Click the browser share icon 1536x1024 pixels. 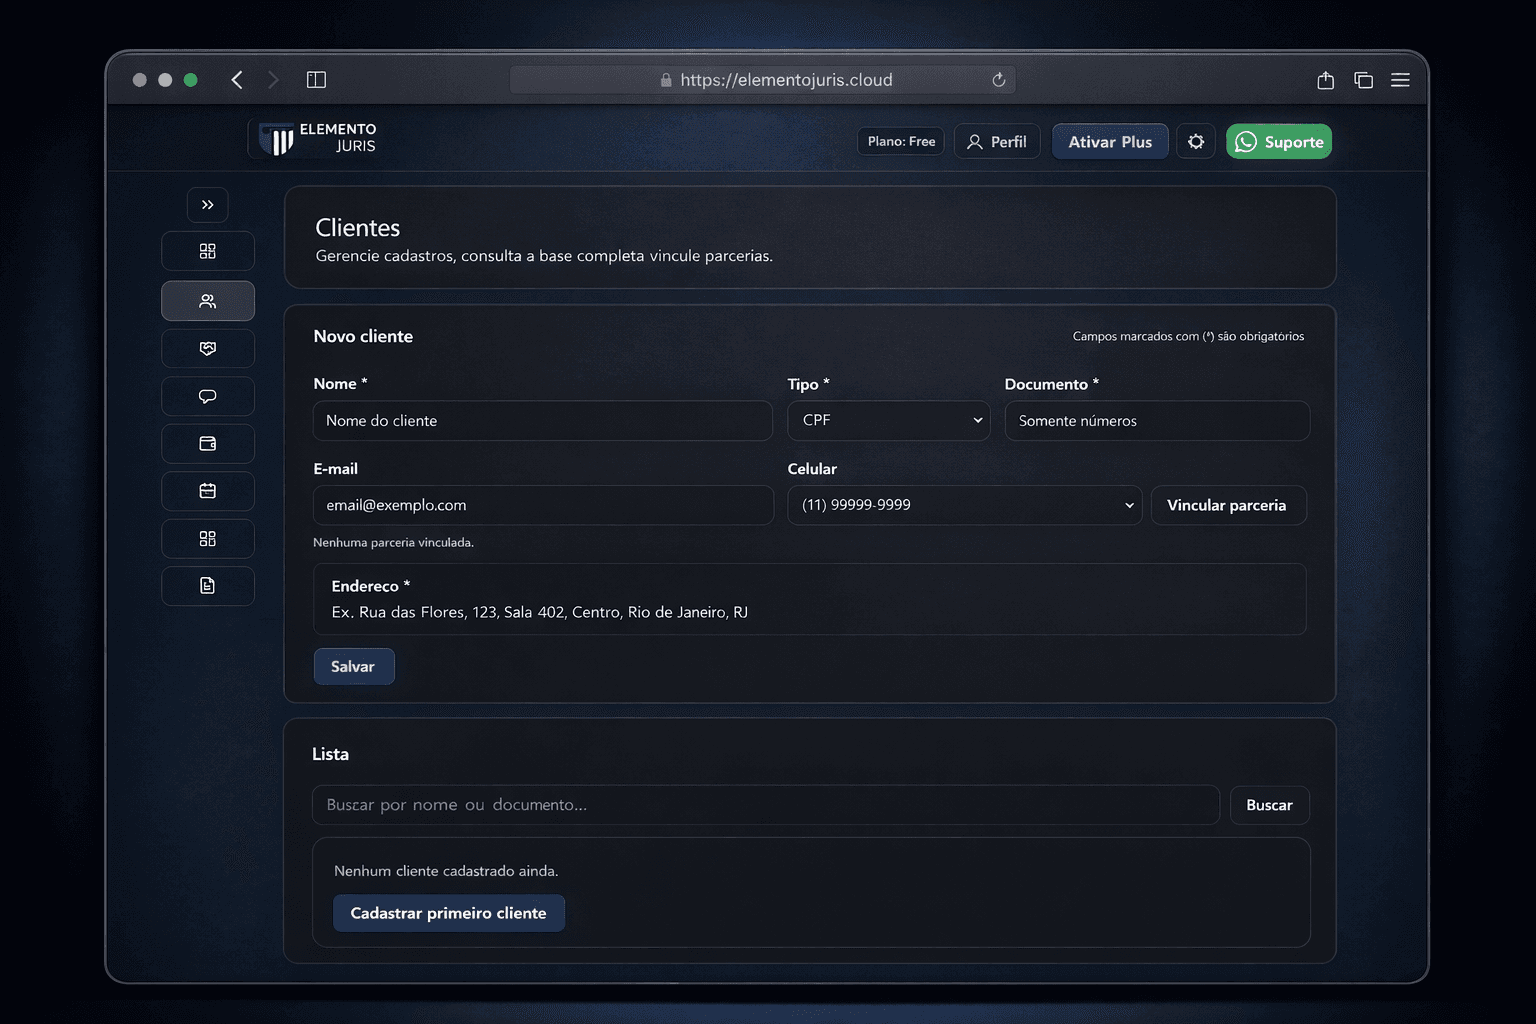[1325, 80]
